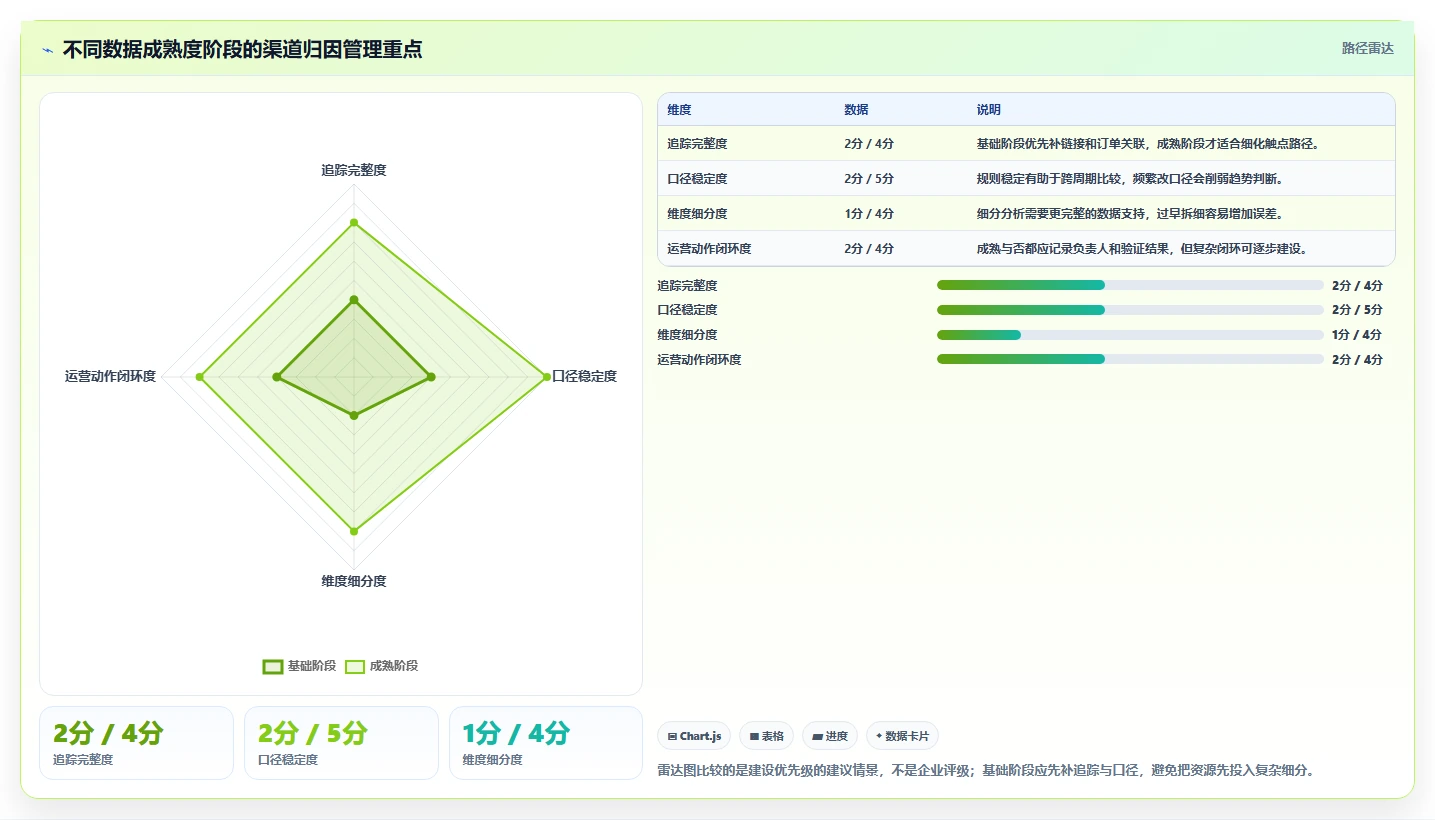Click the description starting 规则稳定有助于

tap(1129, 179)
